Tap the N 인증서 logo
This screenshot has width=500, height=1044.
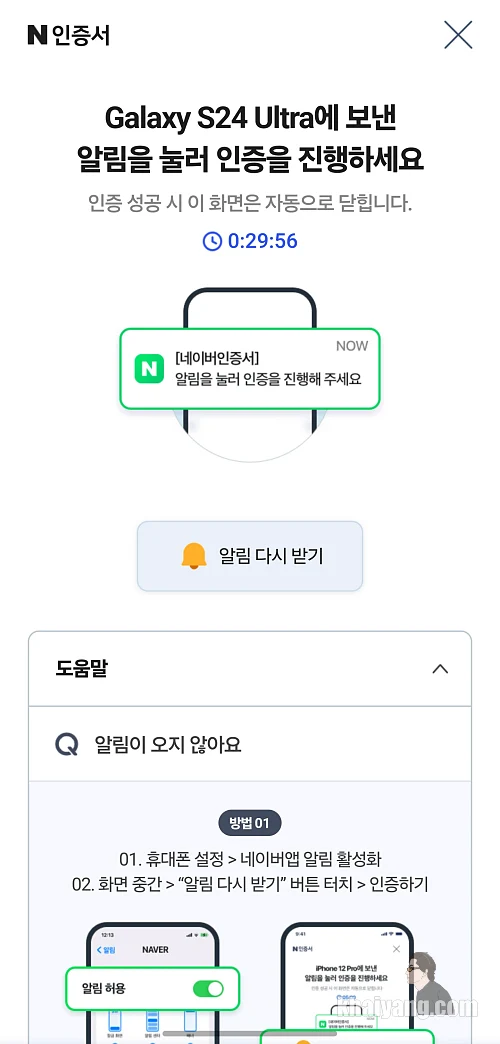(69, 35)
